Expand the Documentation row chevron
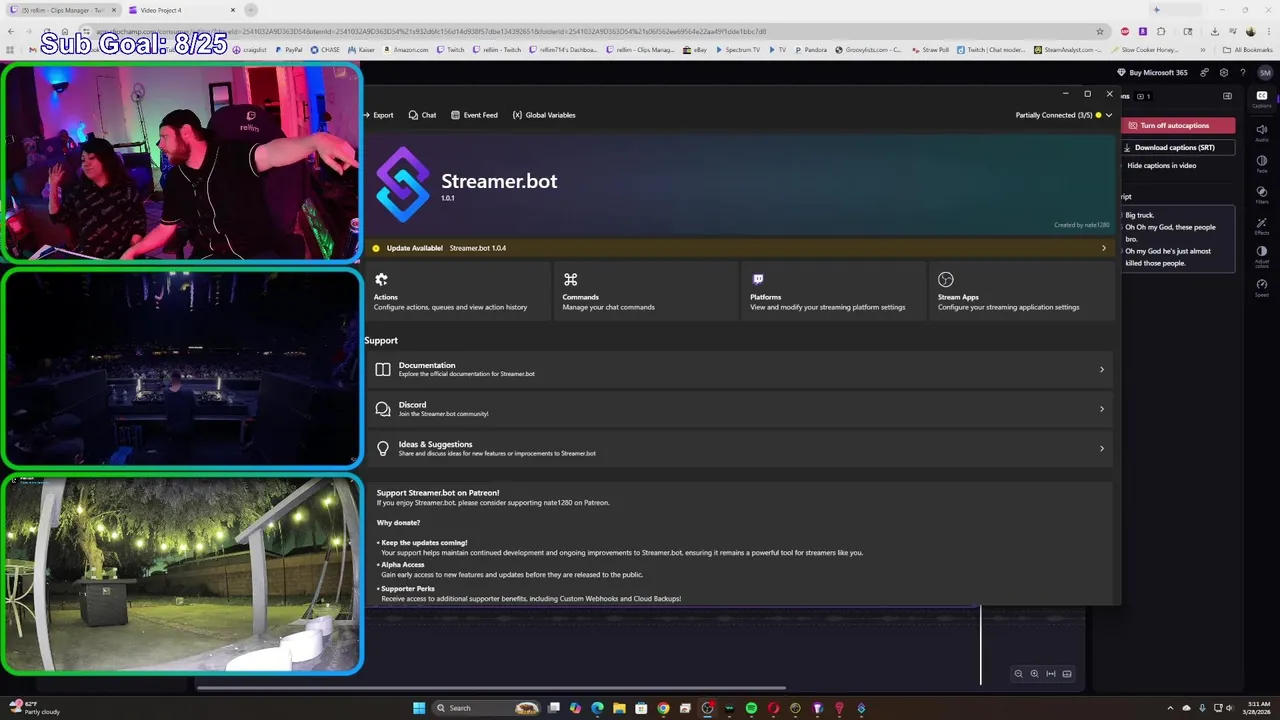This screenshot has height=720, width=1280. point(1102,370)
